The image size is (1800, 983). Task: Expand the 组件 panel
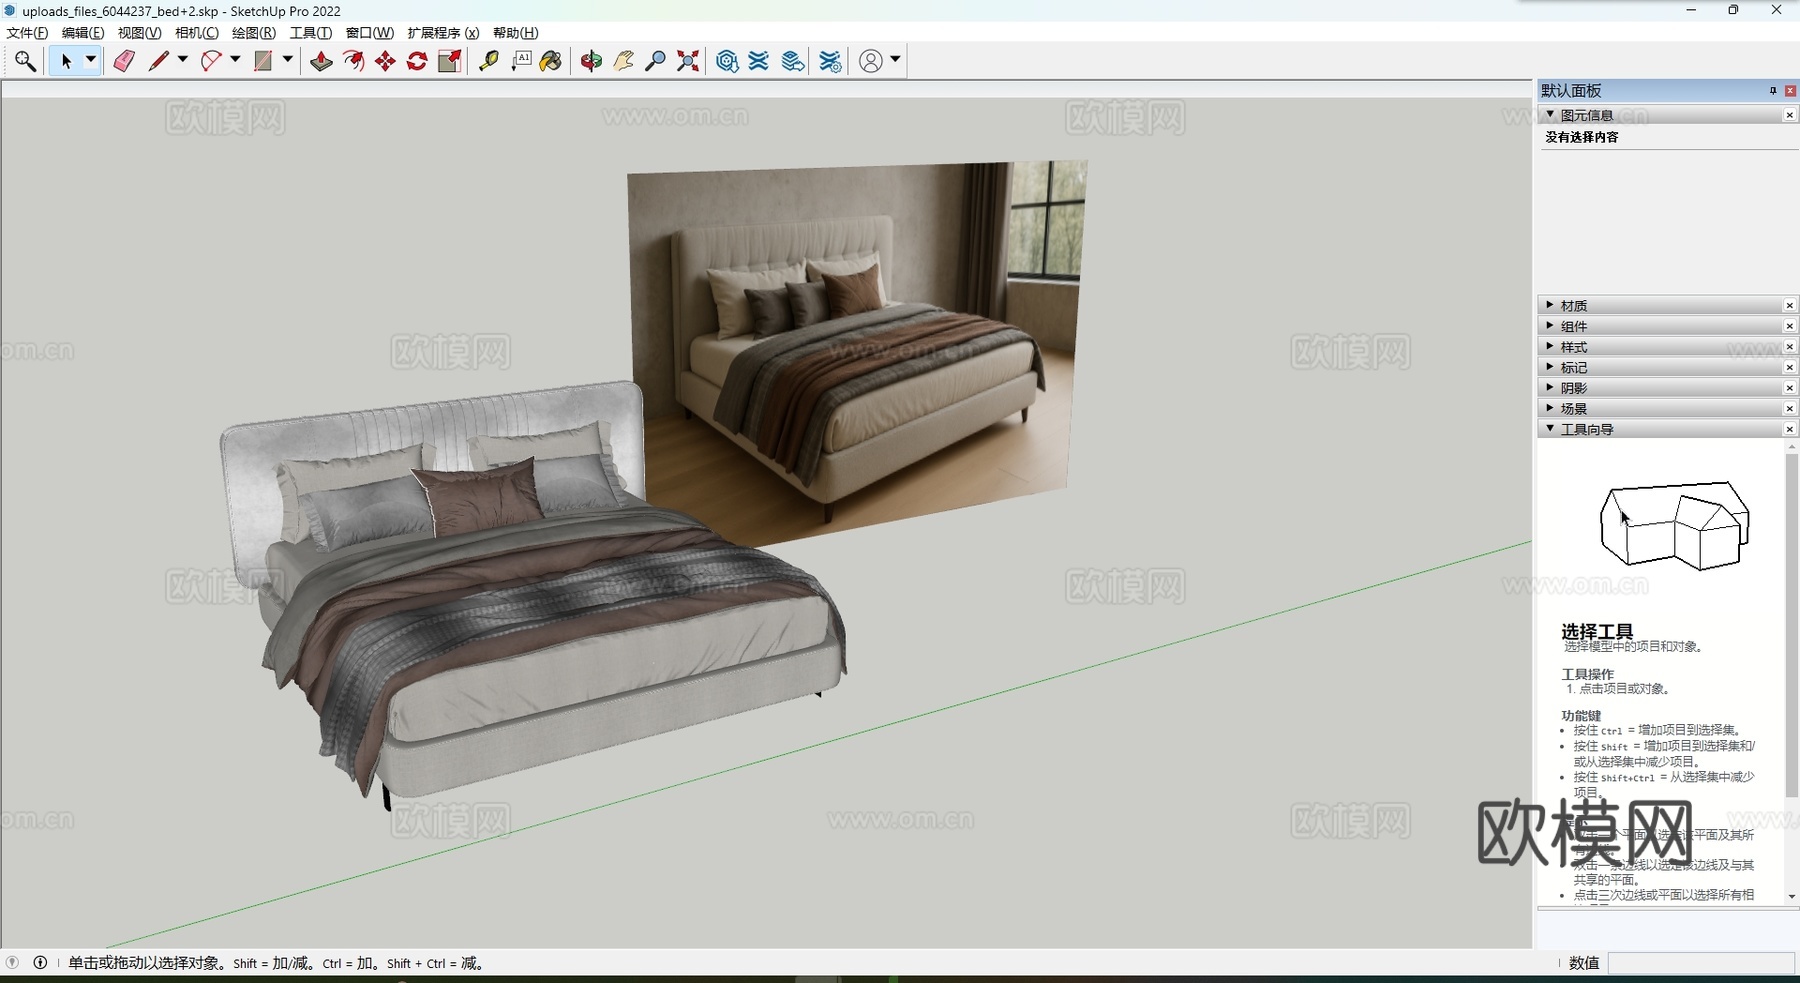1550,326
